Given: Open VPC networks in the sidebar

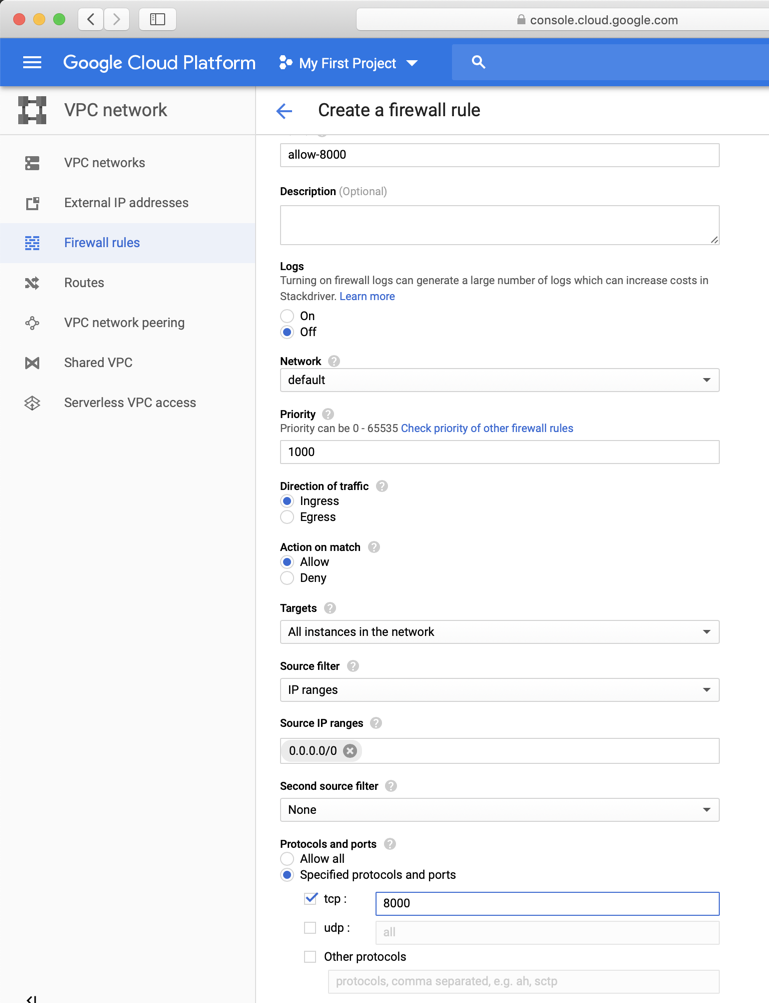Looking at the screenshot, I should (x=104, y=163).
